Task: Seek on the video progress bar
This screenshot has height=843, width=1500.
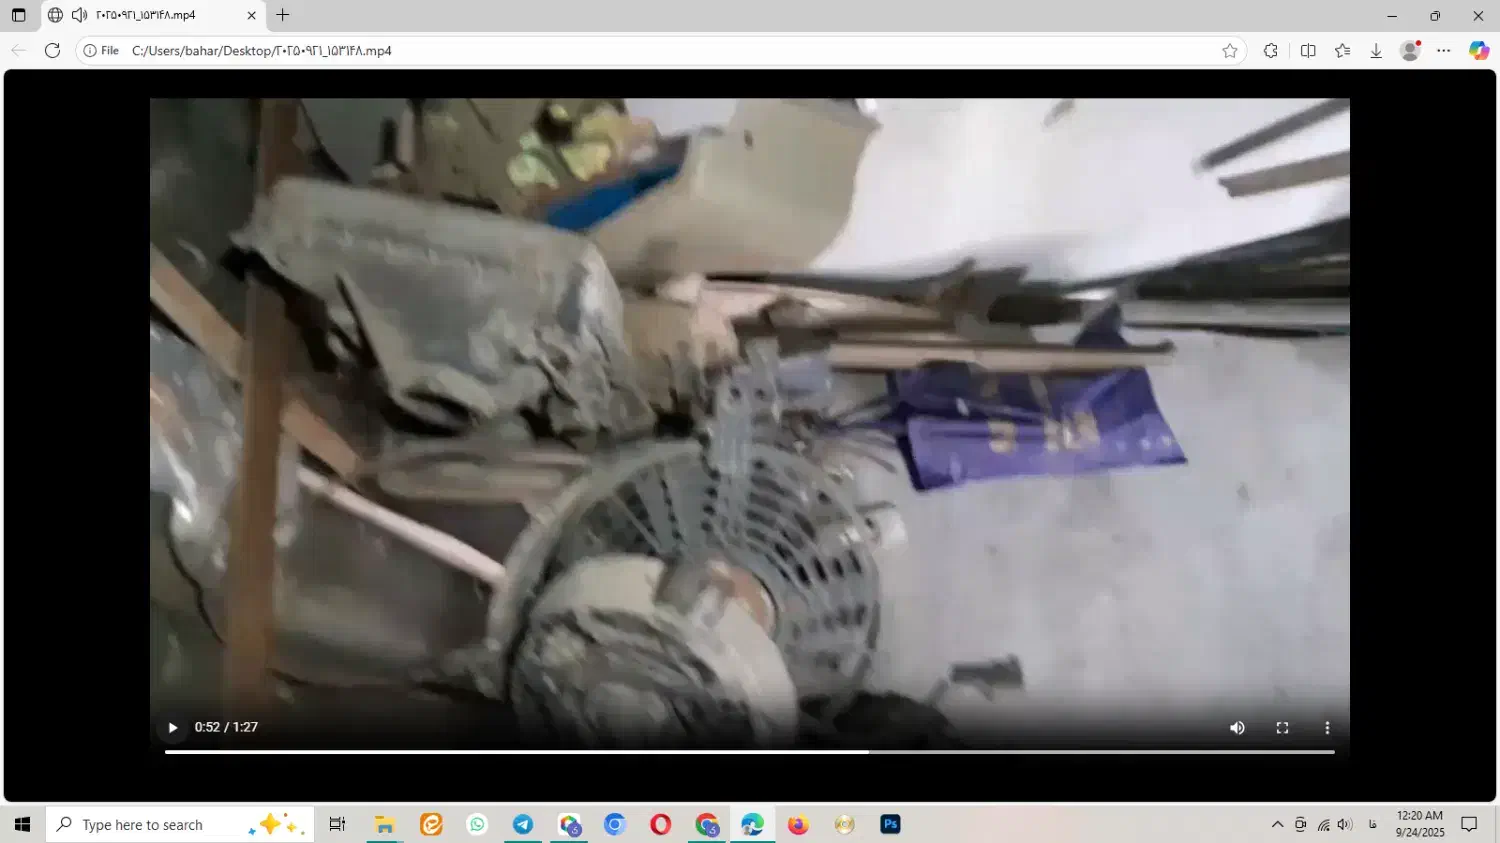Action: 750,751
